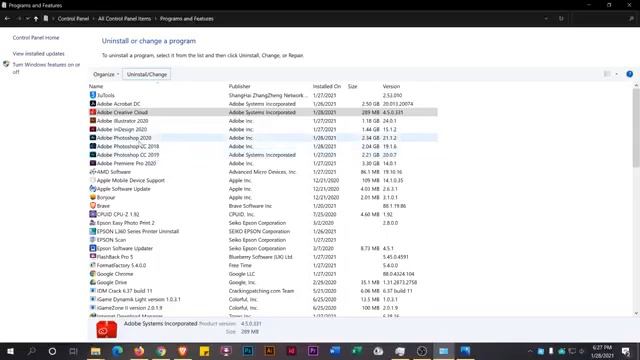Refresh the Programs and Features list
This screenshot has height=360, width=640.
[561, 18]
